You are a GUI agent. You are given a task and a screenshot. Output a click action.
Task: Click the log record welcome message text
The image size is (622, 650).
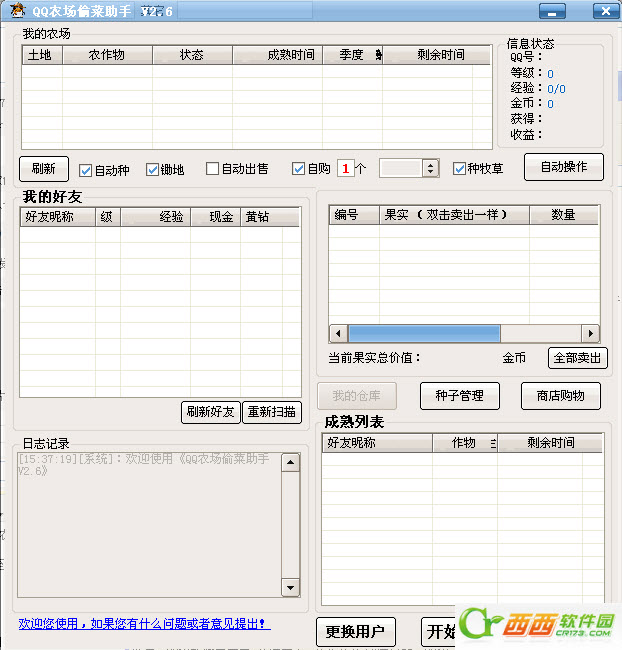pos(143,465)
